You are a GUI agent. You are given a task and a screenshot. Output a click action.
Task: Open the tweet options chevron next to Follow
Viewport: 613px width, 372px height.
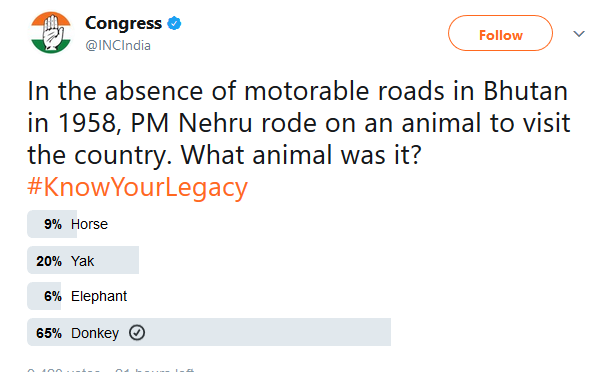[x=579, y=34]
